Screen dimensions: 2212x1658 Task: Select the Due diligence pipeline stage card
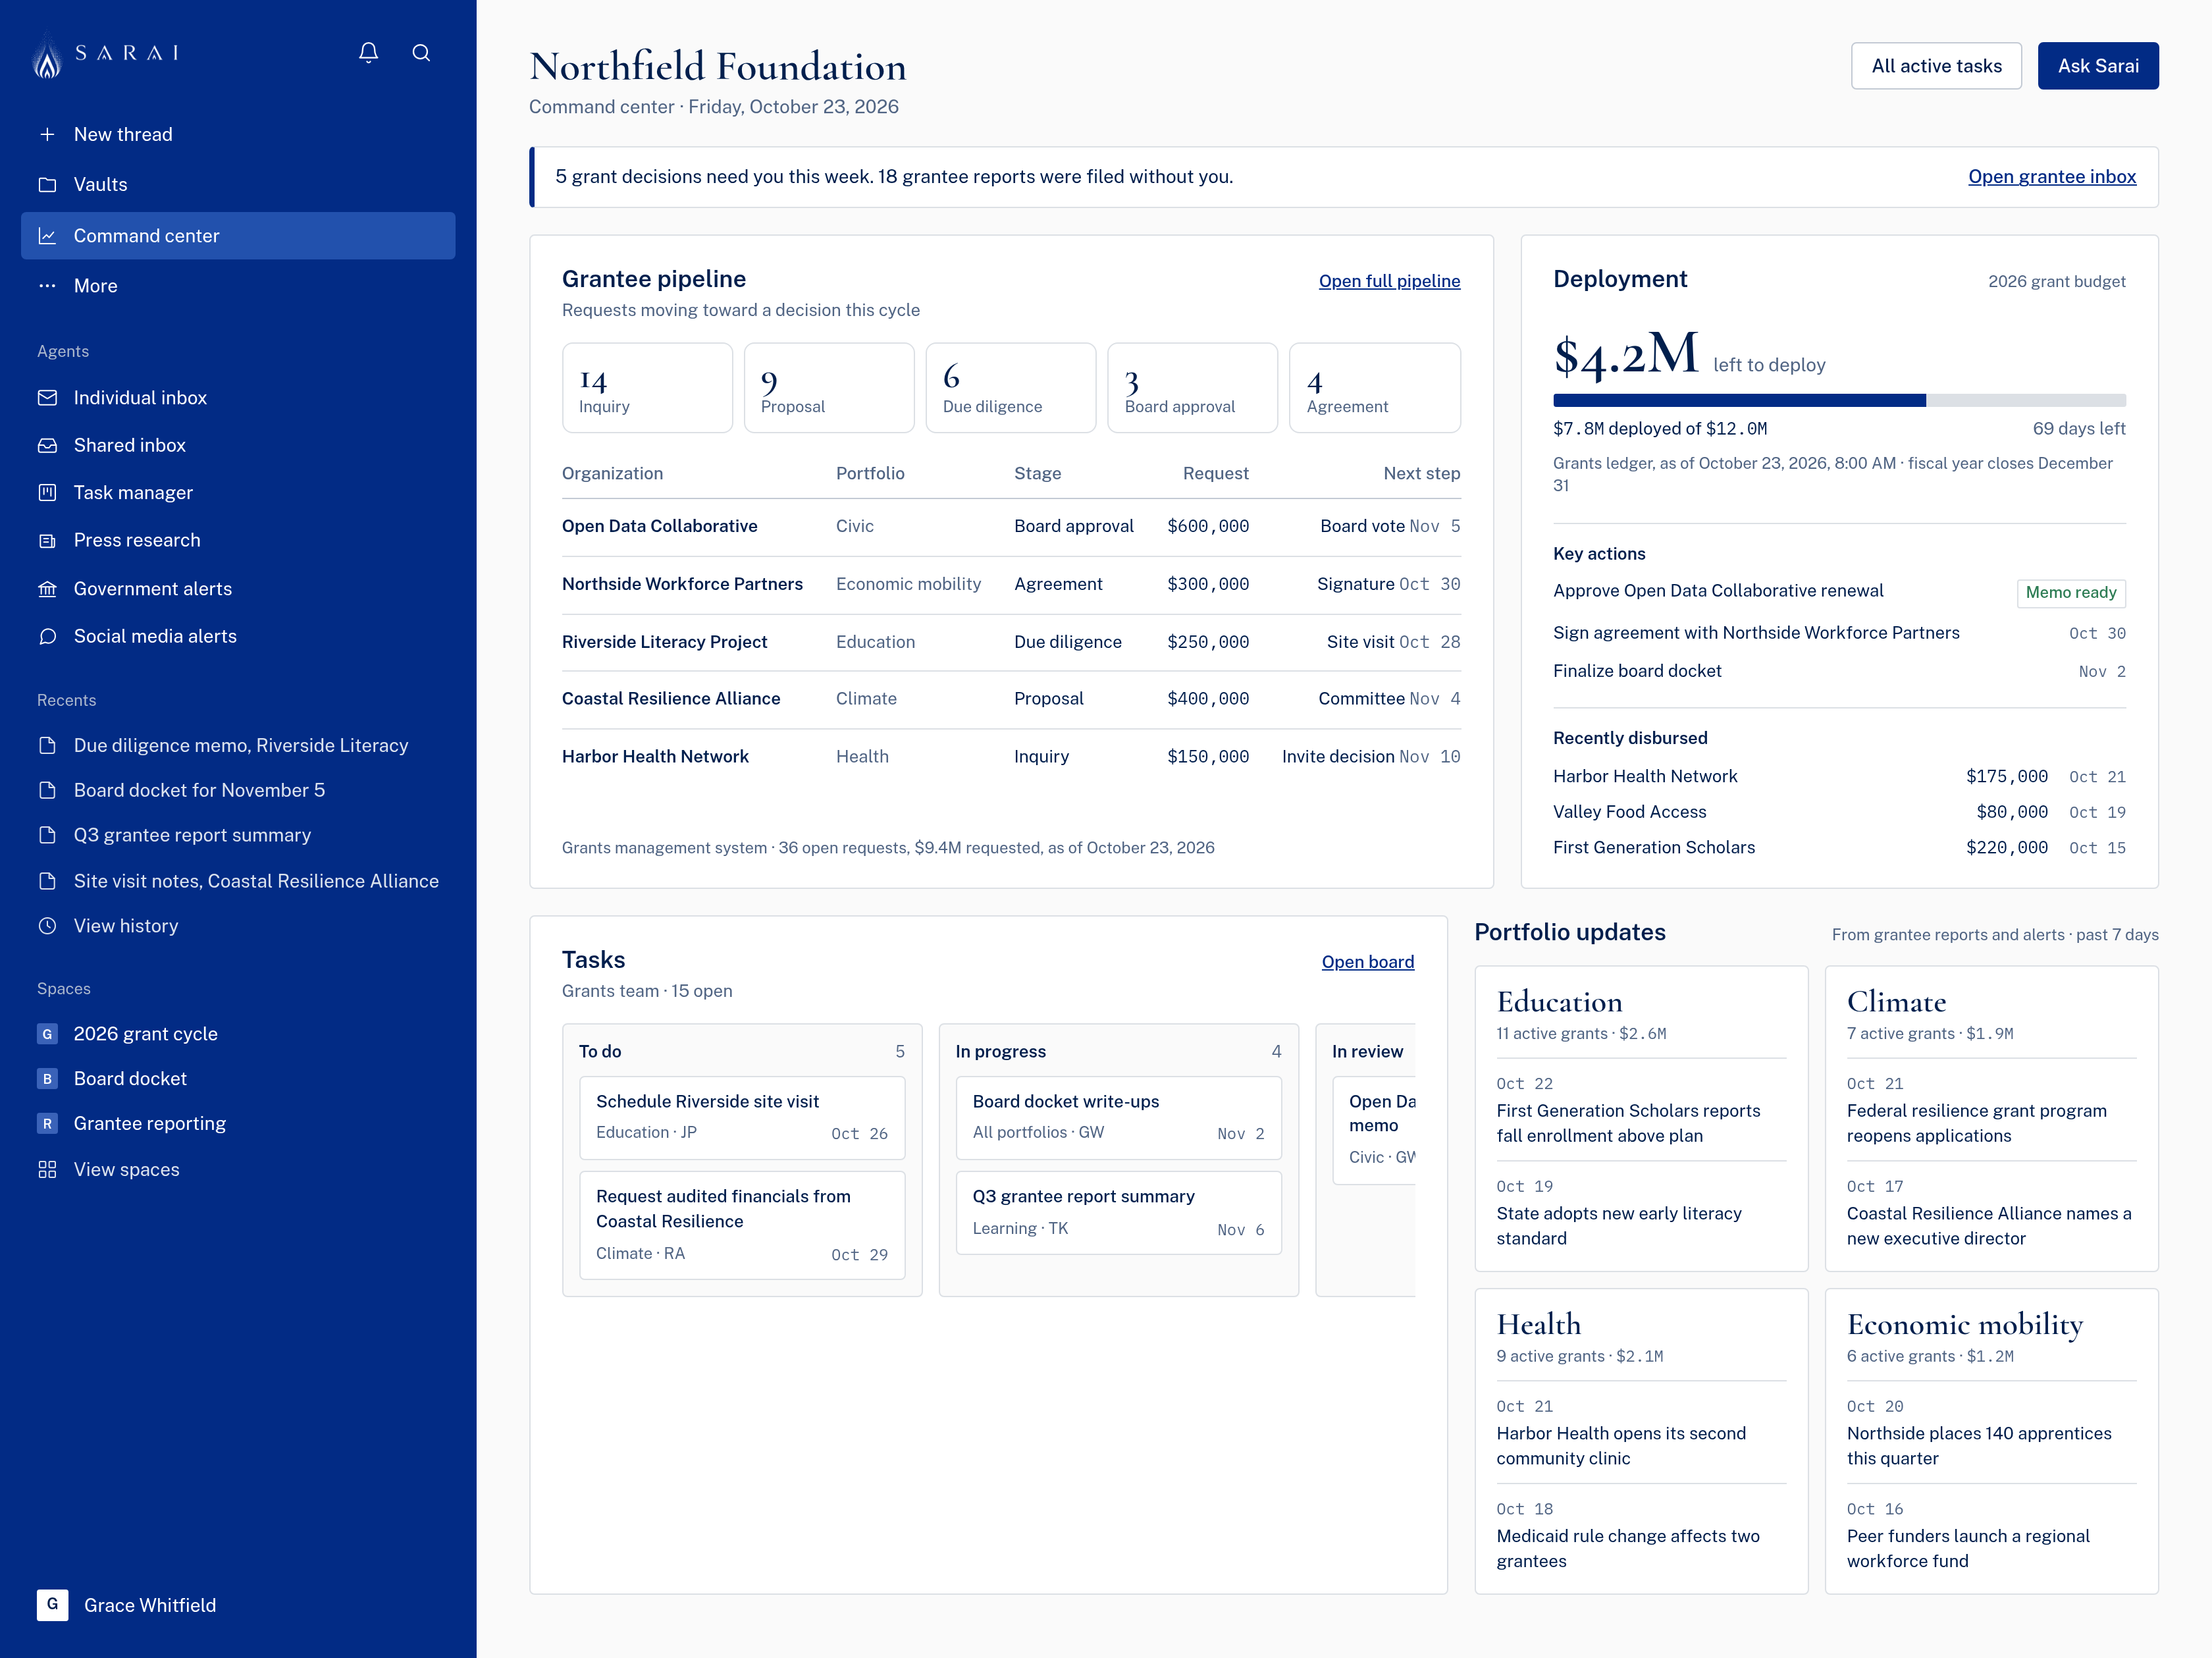[1010, 388]
